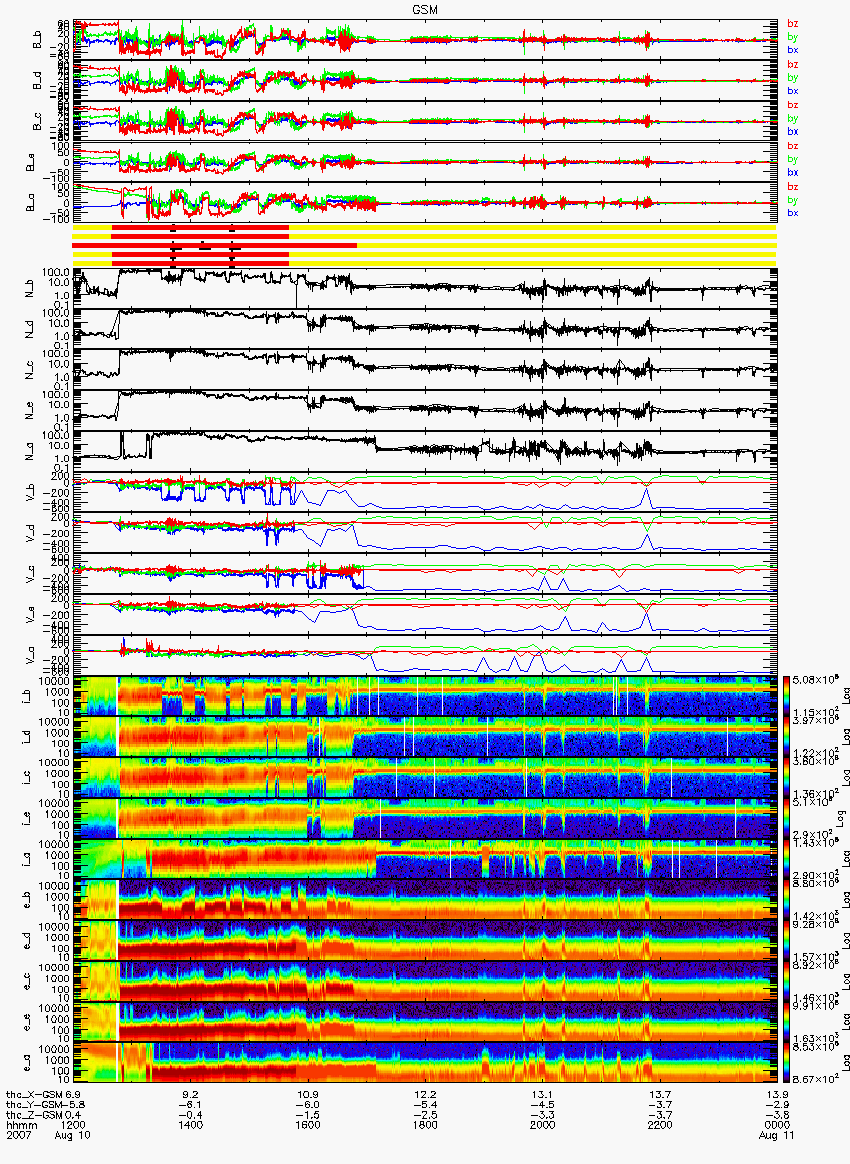Select the red bz legend beside B_b panel
Image resolution: width=850 pixels, height=1164 pixels.
[792, 24]
